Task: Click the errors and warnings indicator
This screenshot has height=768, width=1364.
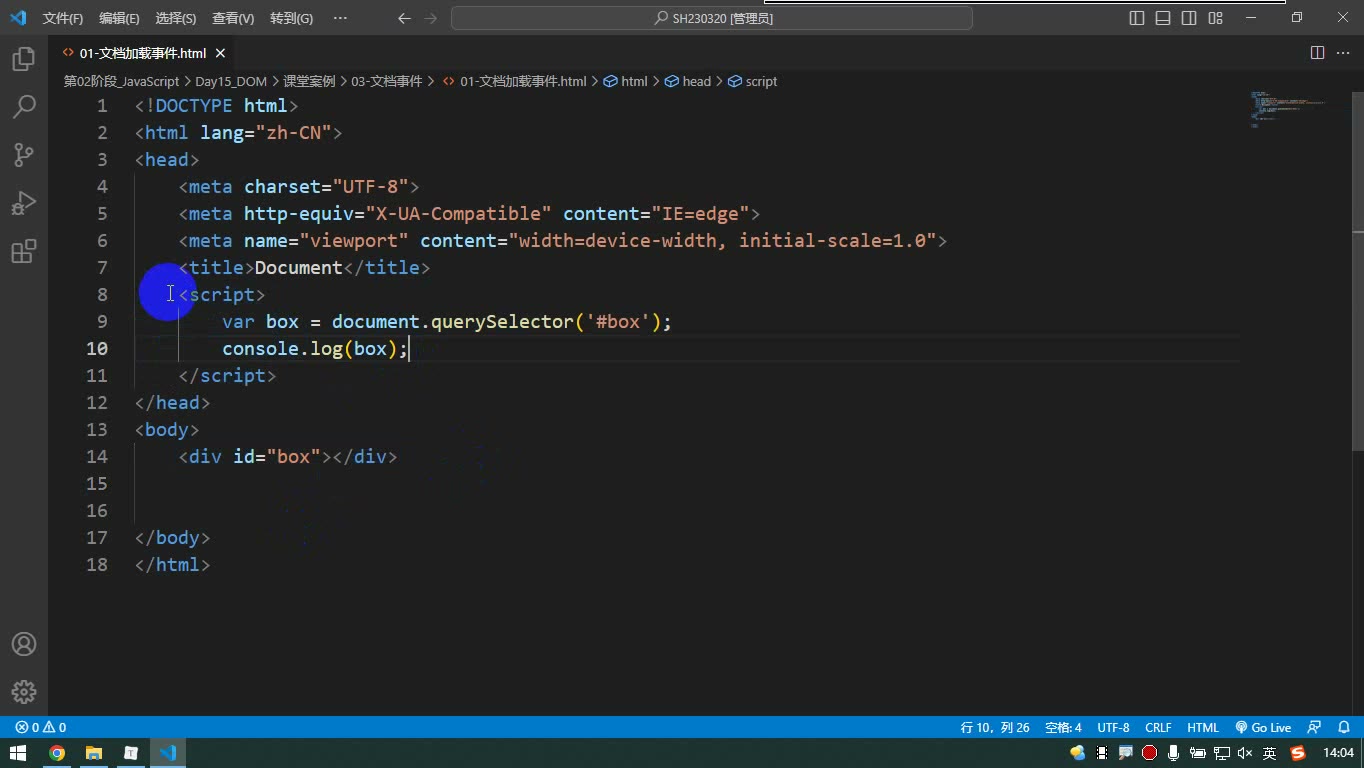Action: coord(41,728)
